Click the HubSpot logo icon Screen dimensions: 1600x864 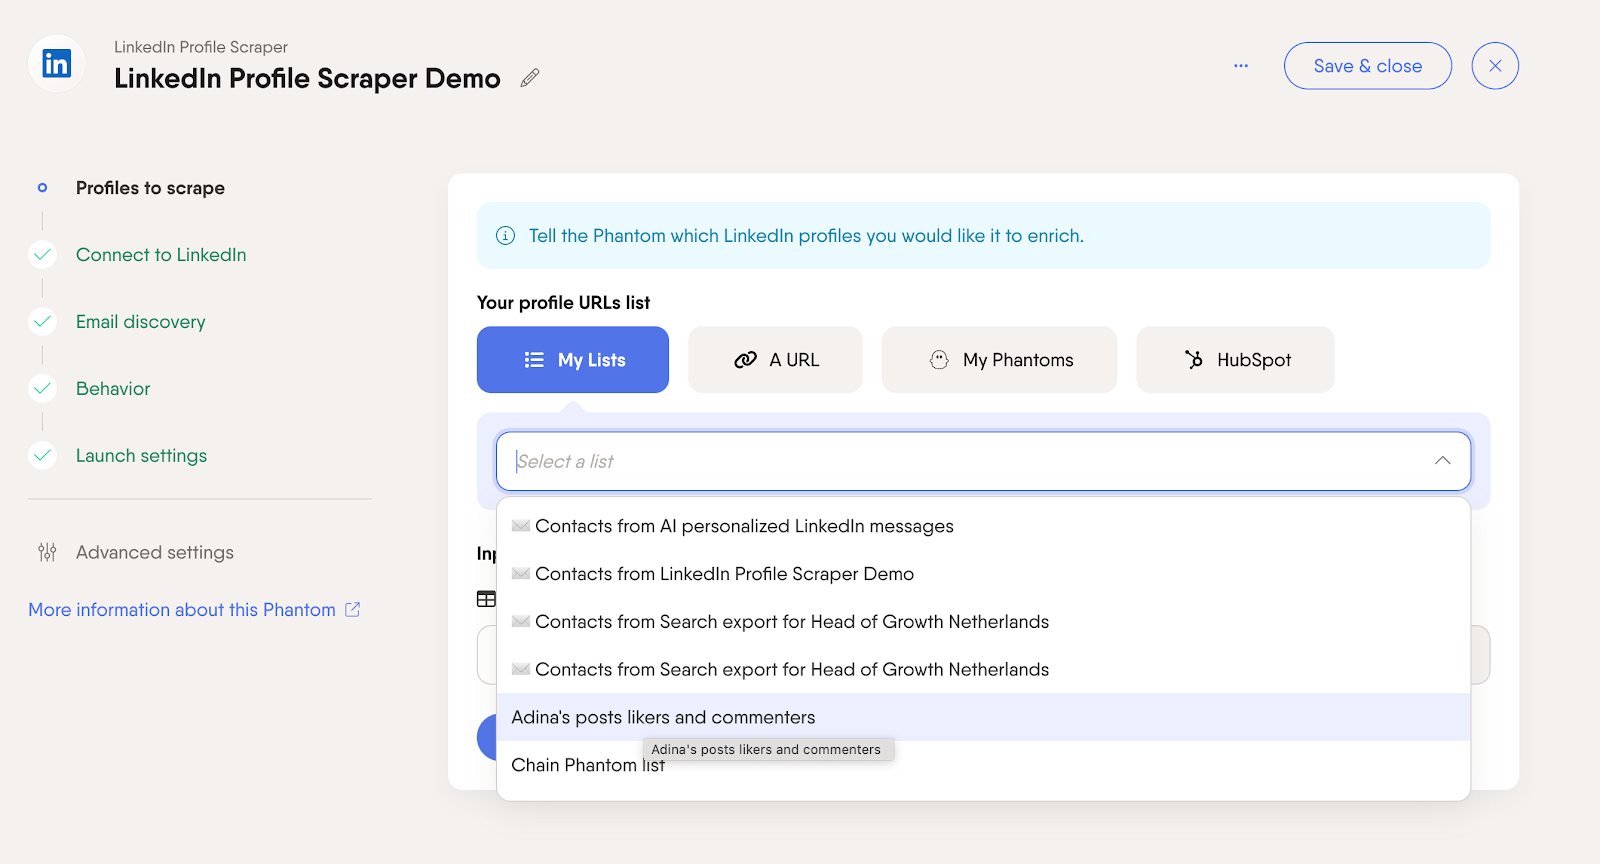[x=1194, y=360]
